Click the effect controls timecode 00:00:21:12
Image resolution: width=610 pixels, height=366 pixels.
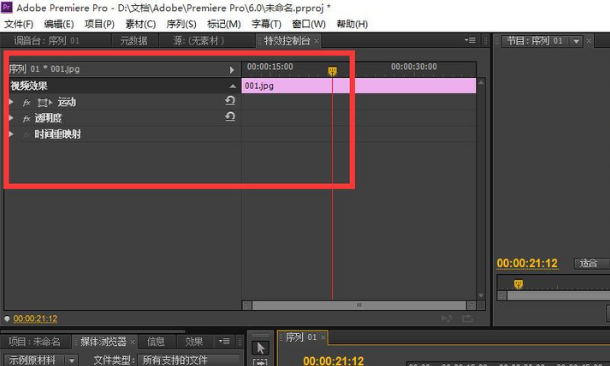[35, 319]
